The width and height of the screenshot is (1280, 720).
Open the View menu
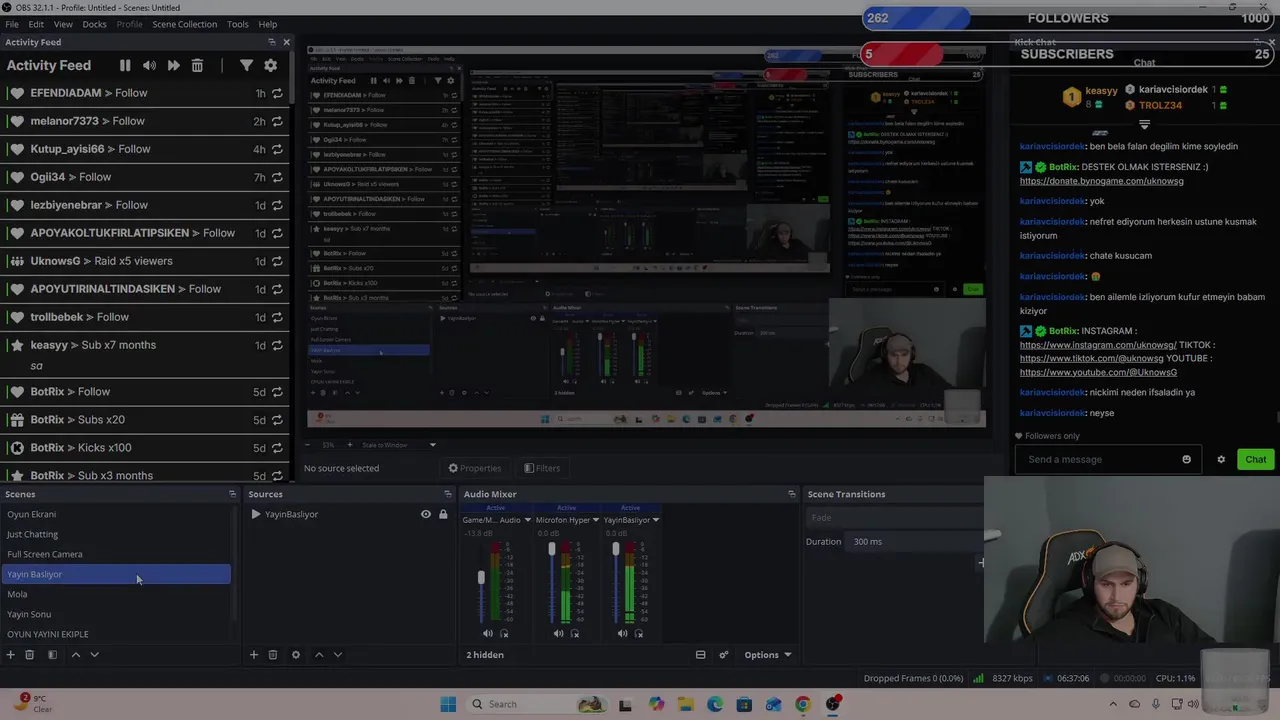(63, 24)
